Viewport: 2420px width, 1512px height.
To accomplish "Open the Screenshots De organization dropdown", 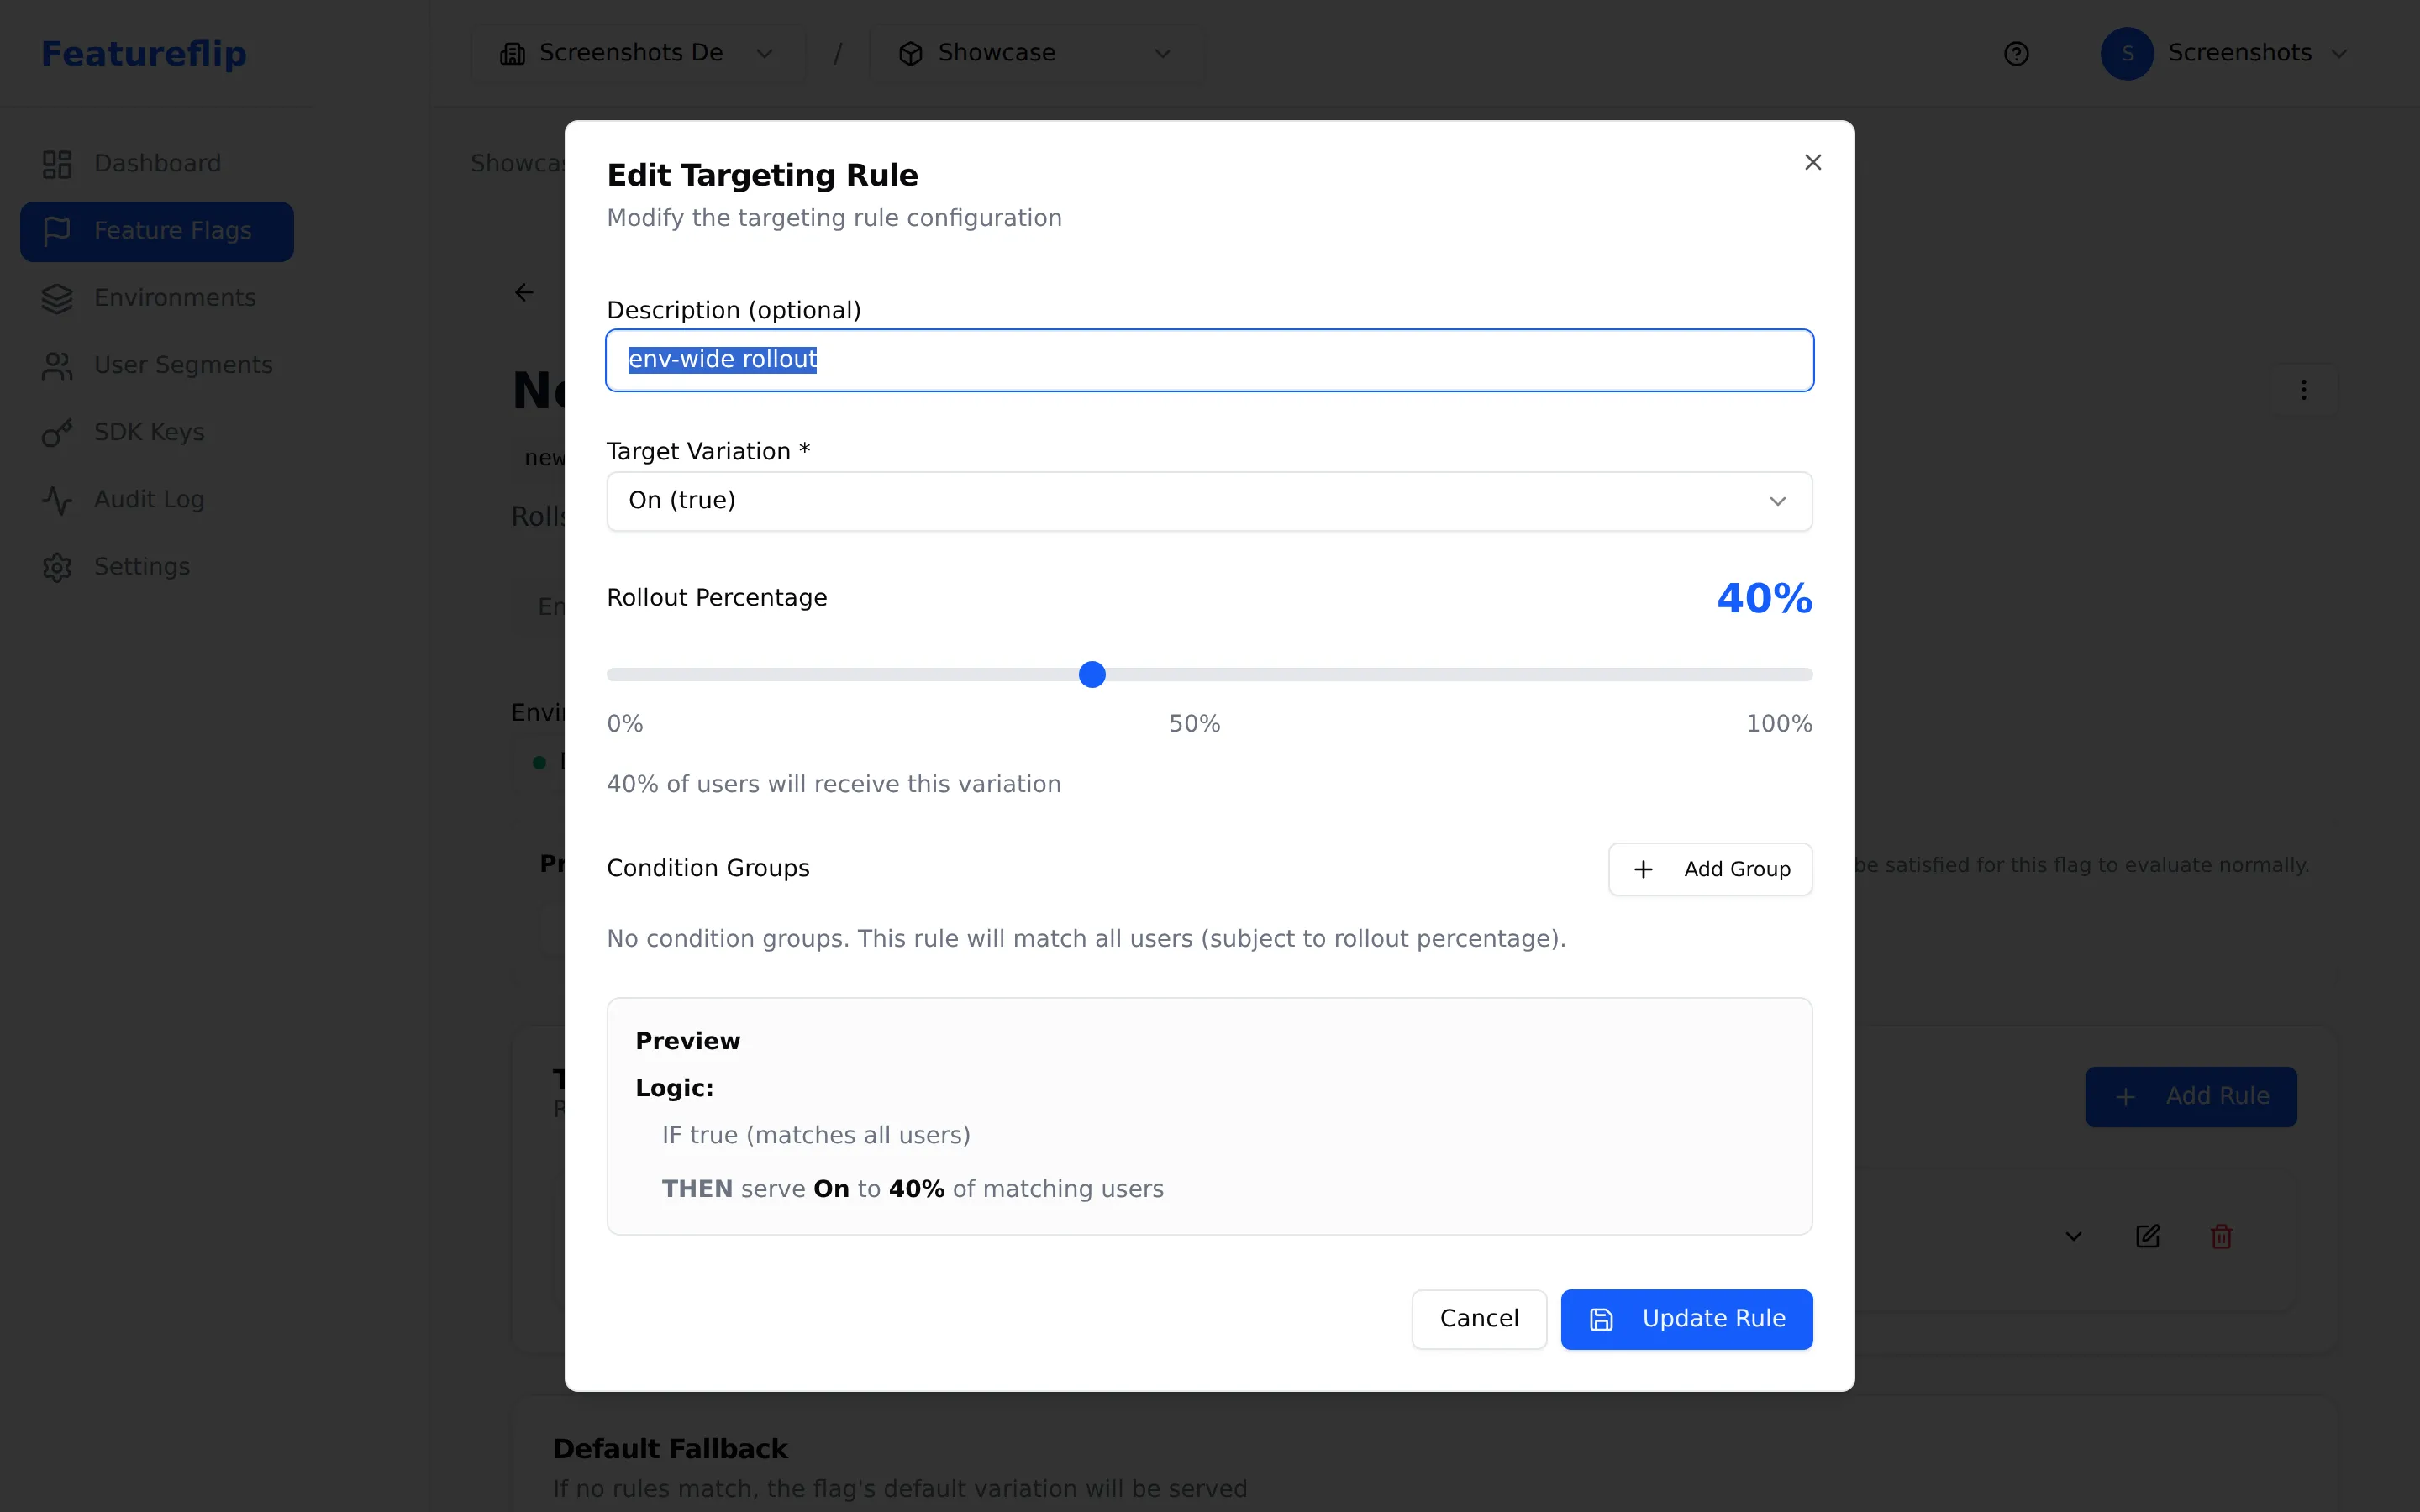I will click(637, 53).
